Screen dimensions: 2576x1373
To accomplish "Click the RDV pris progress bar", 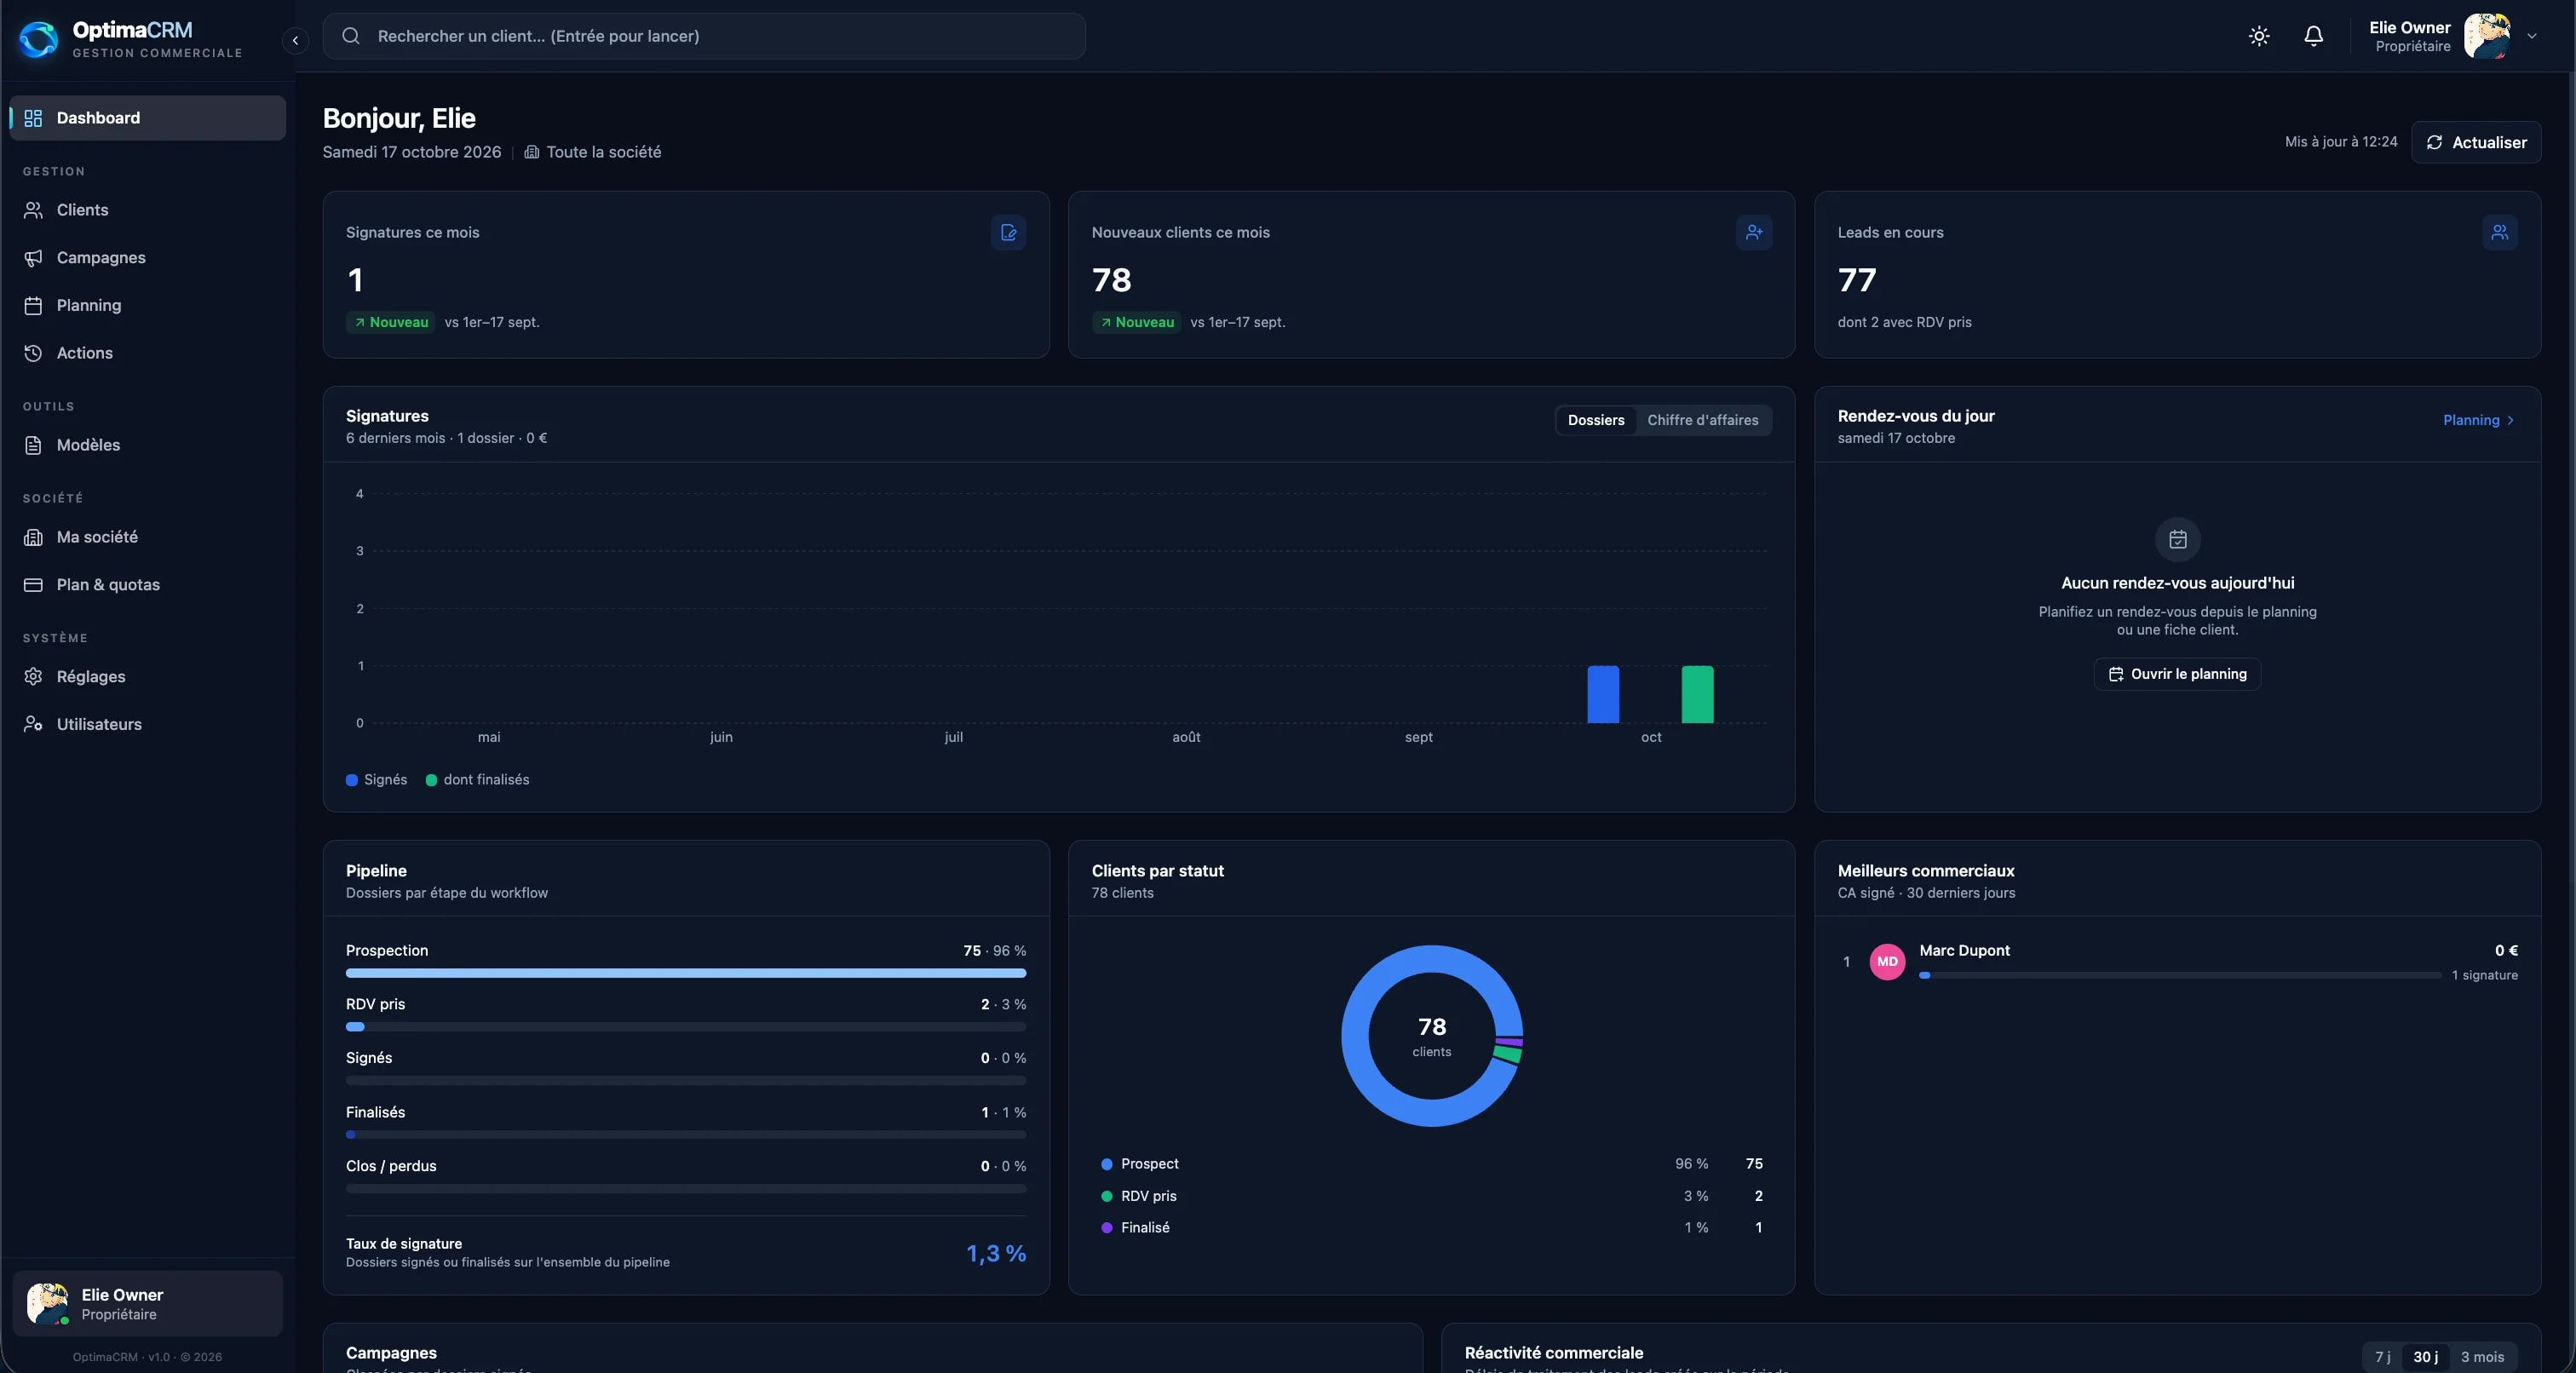I will [x=686, y=1027].
